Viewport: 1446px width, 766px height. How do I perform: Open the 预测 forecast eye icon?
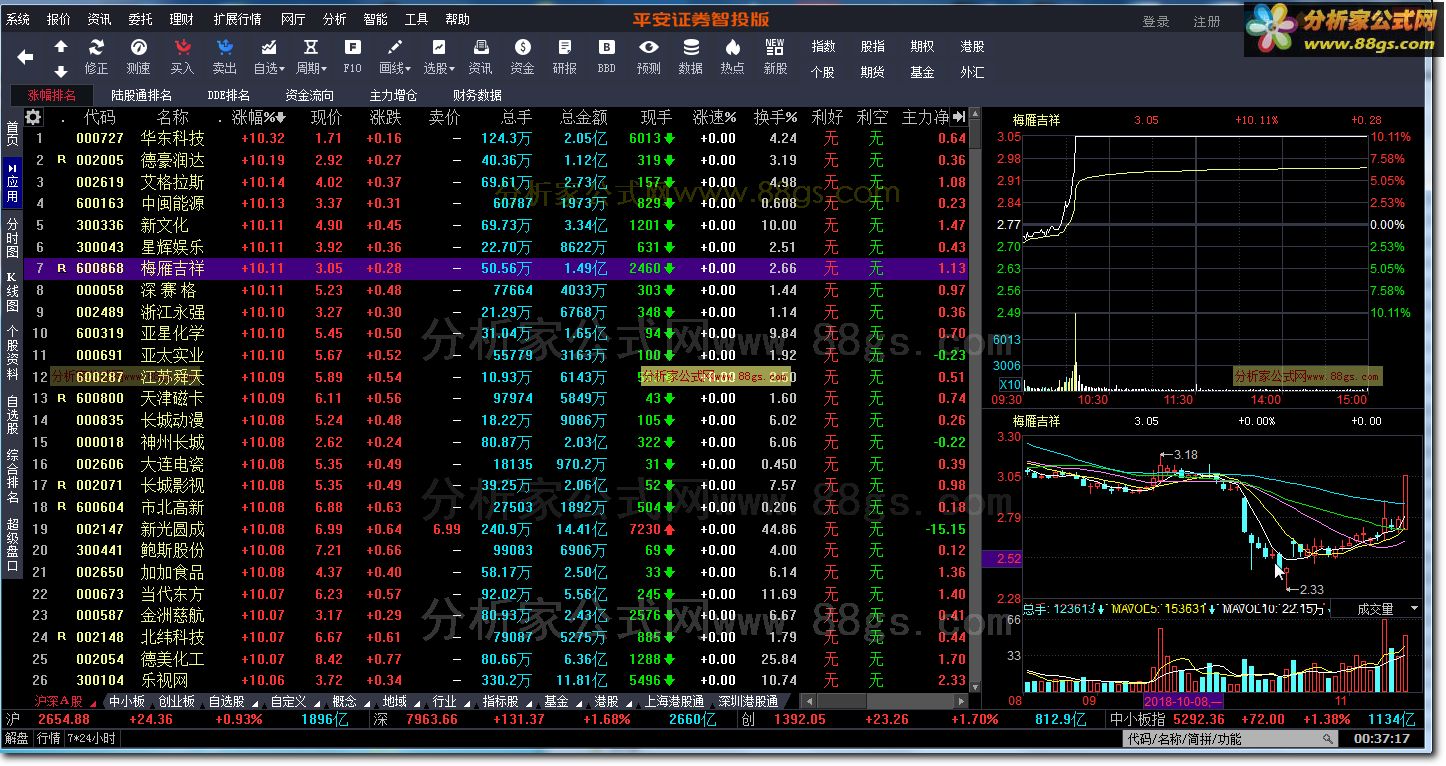649,56
